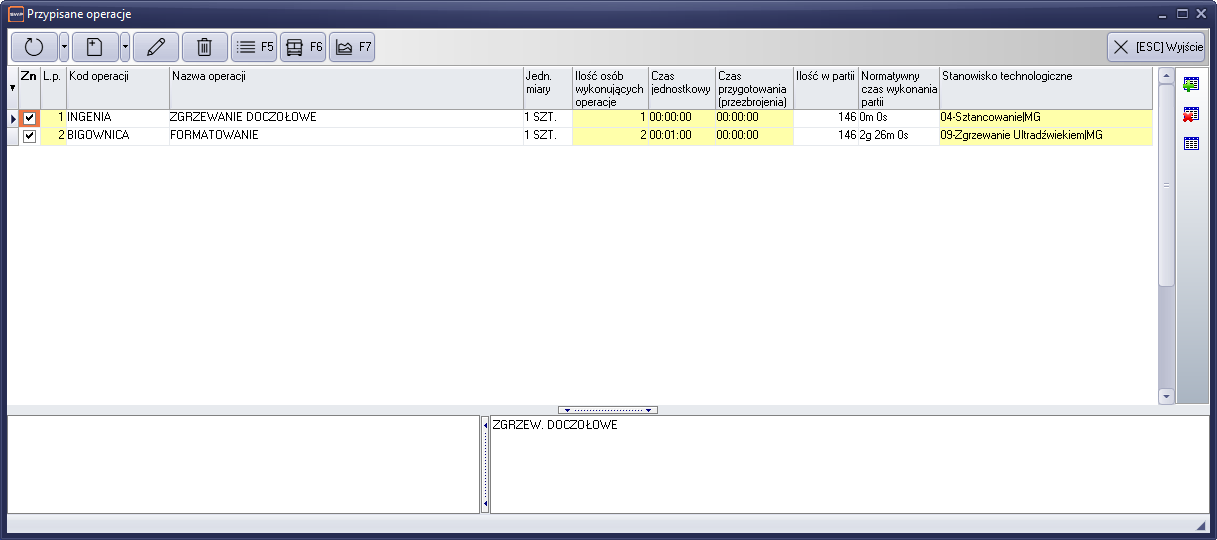Click the F6 bus icon button
Image resolution: width=1217 pixels, height=540 pixels.
(303, 47)
